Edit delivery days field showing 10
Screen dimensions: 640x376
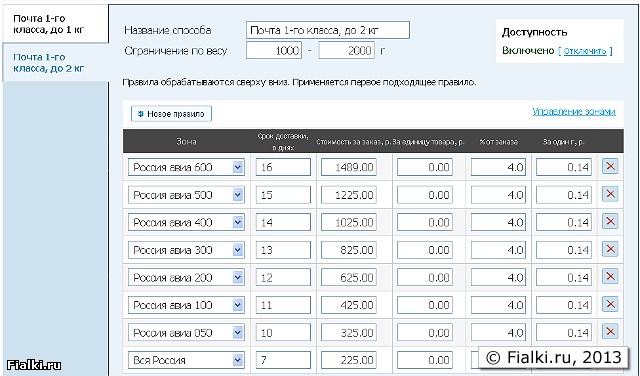pyautogui.click(x=283, y=333)
